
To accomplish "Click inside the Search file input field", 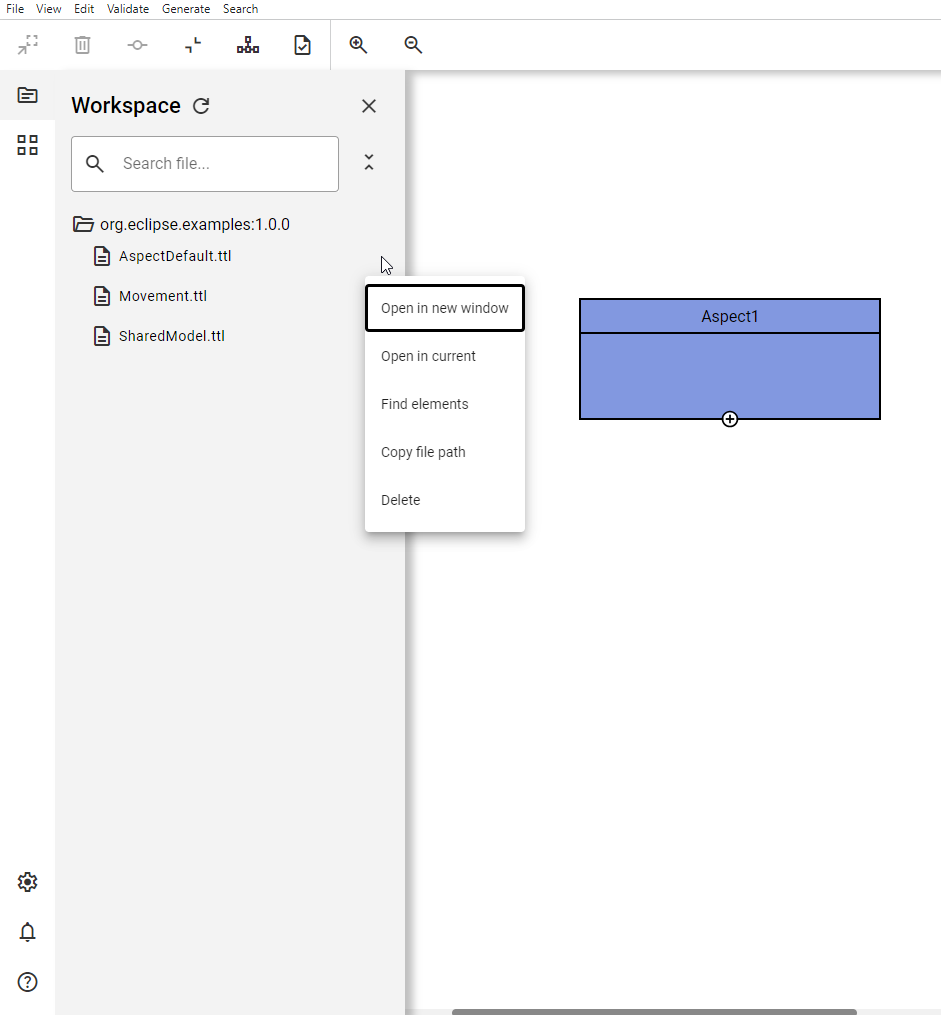I will [x=205, y=163].
